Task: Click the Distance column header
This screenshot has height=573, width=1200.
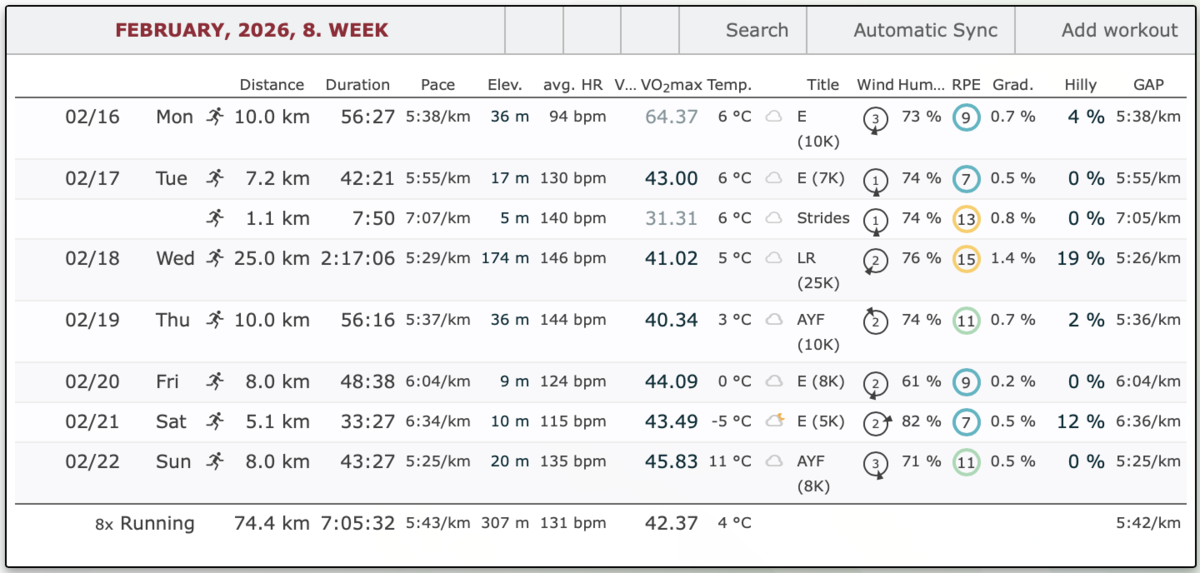Action: (x=272, y=85)
